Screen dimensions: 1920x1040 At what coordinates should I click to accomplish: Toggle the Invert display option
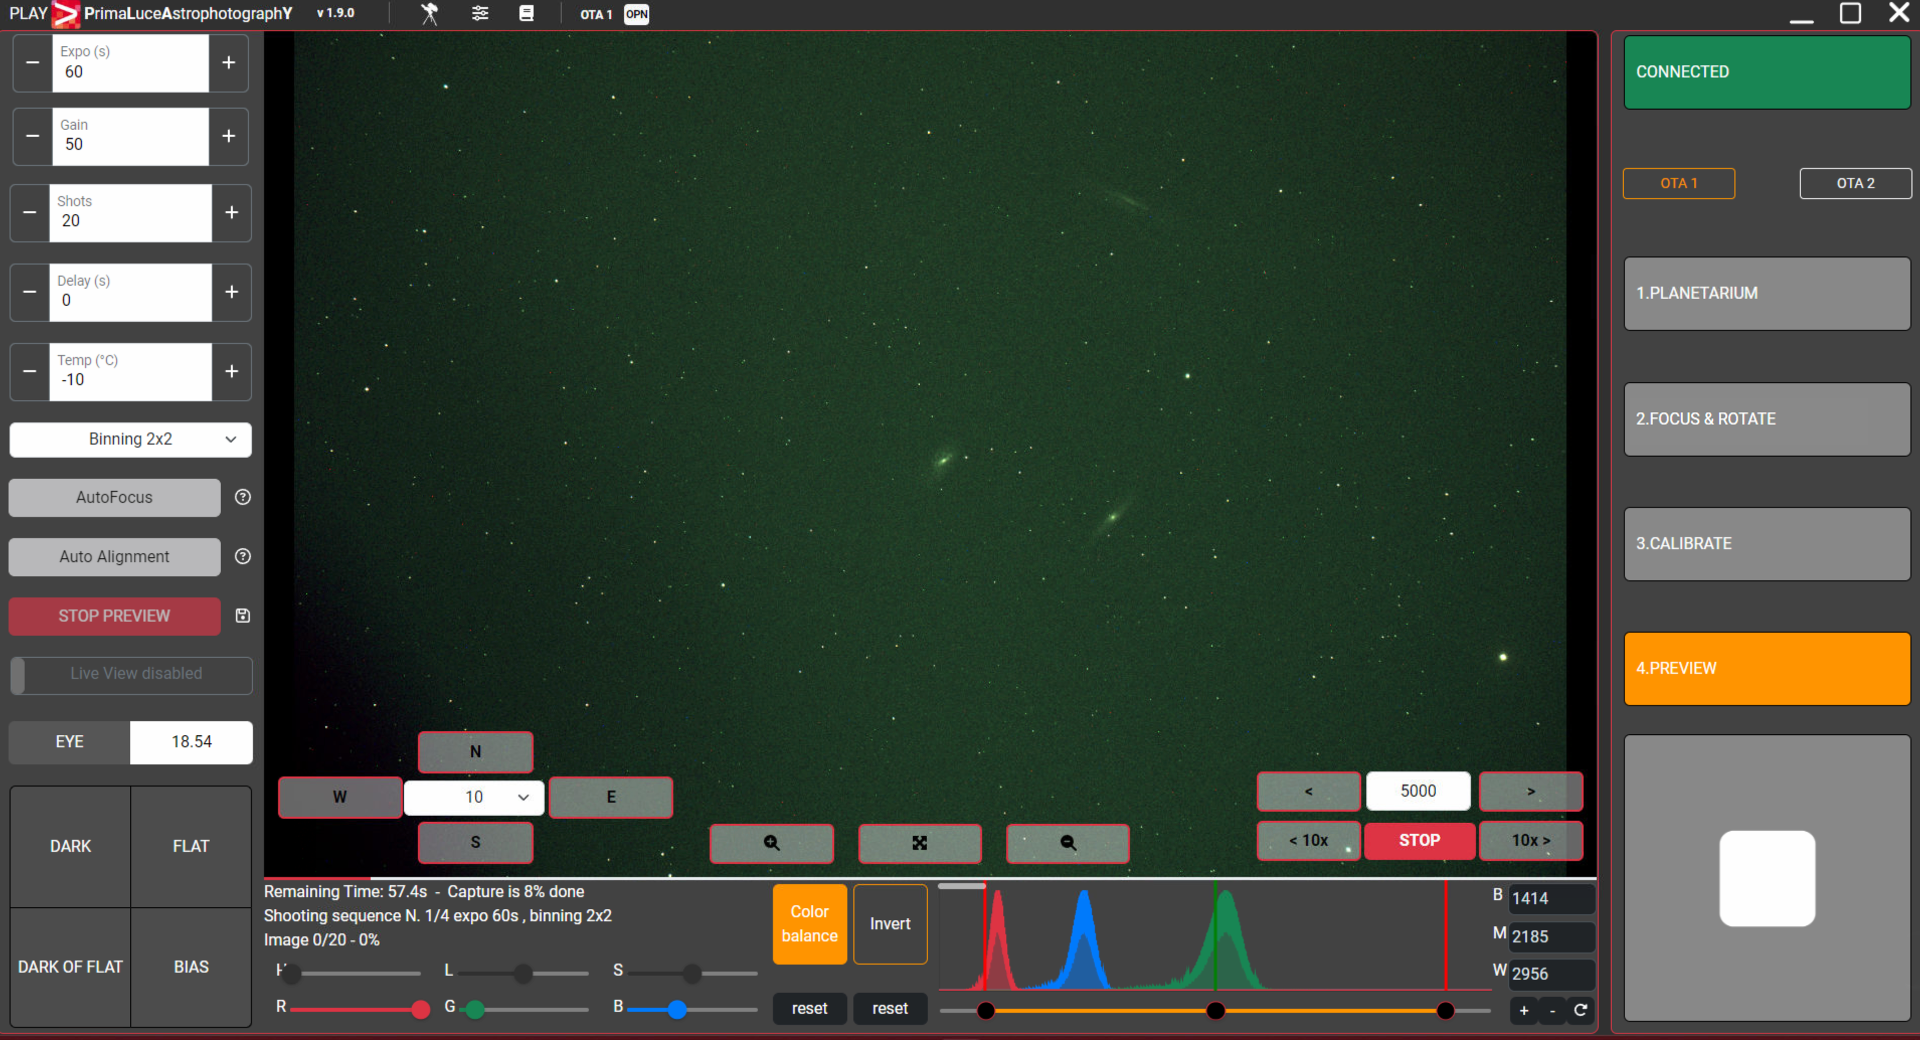coord(889,924)
